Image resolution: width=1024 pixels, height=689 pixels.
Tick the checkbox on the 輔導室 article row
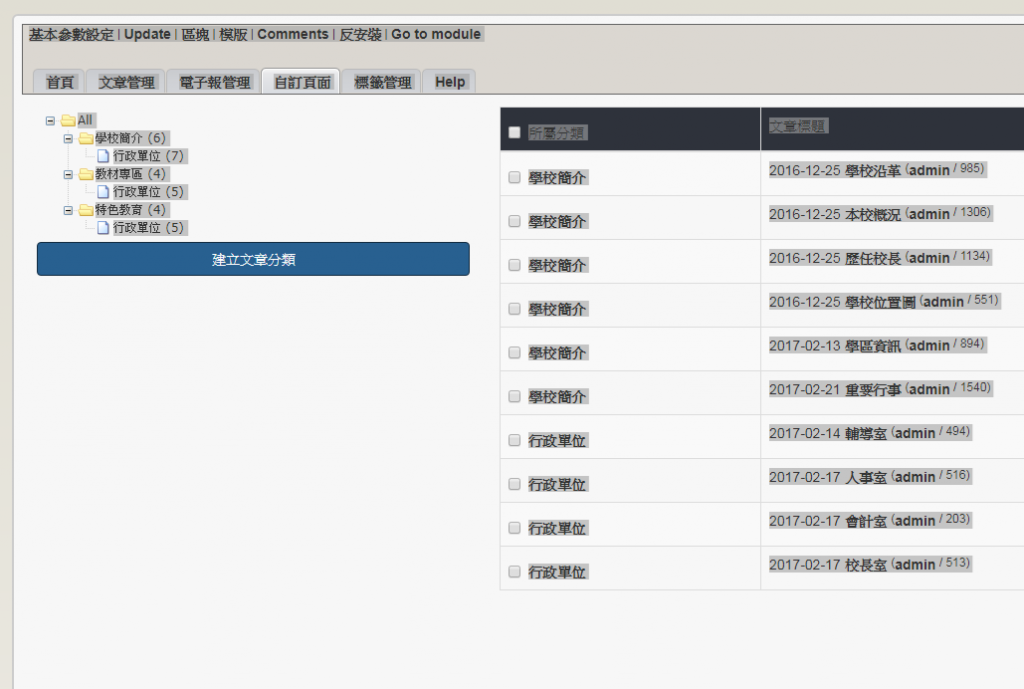click(x=514, y=440)
